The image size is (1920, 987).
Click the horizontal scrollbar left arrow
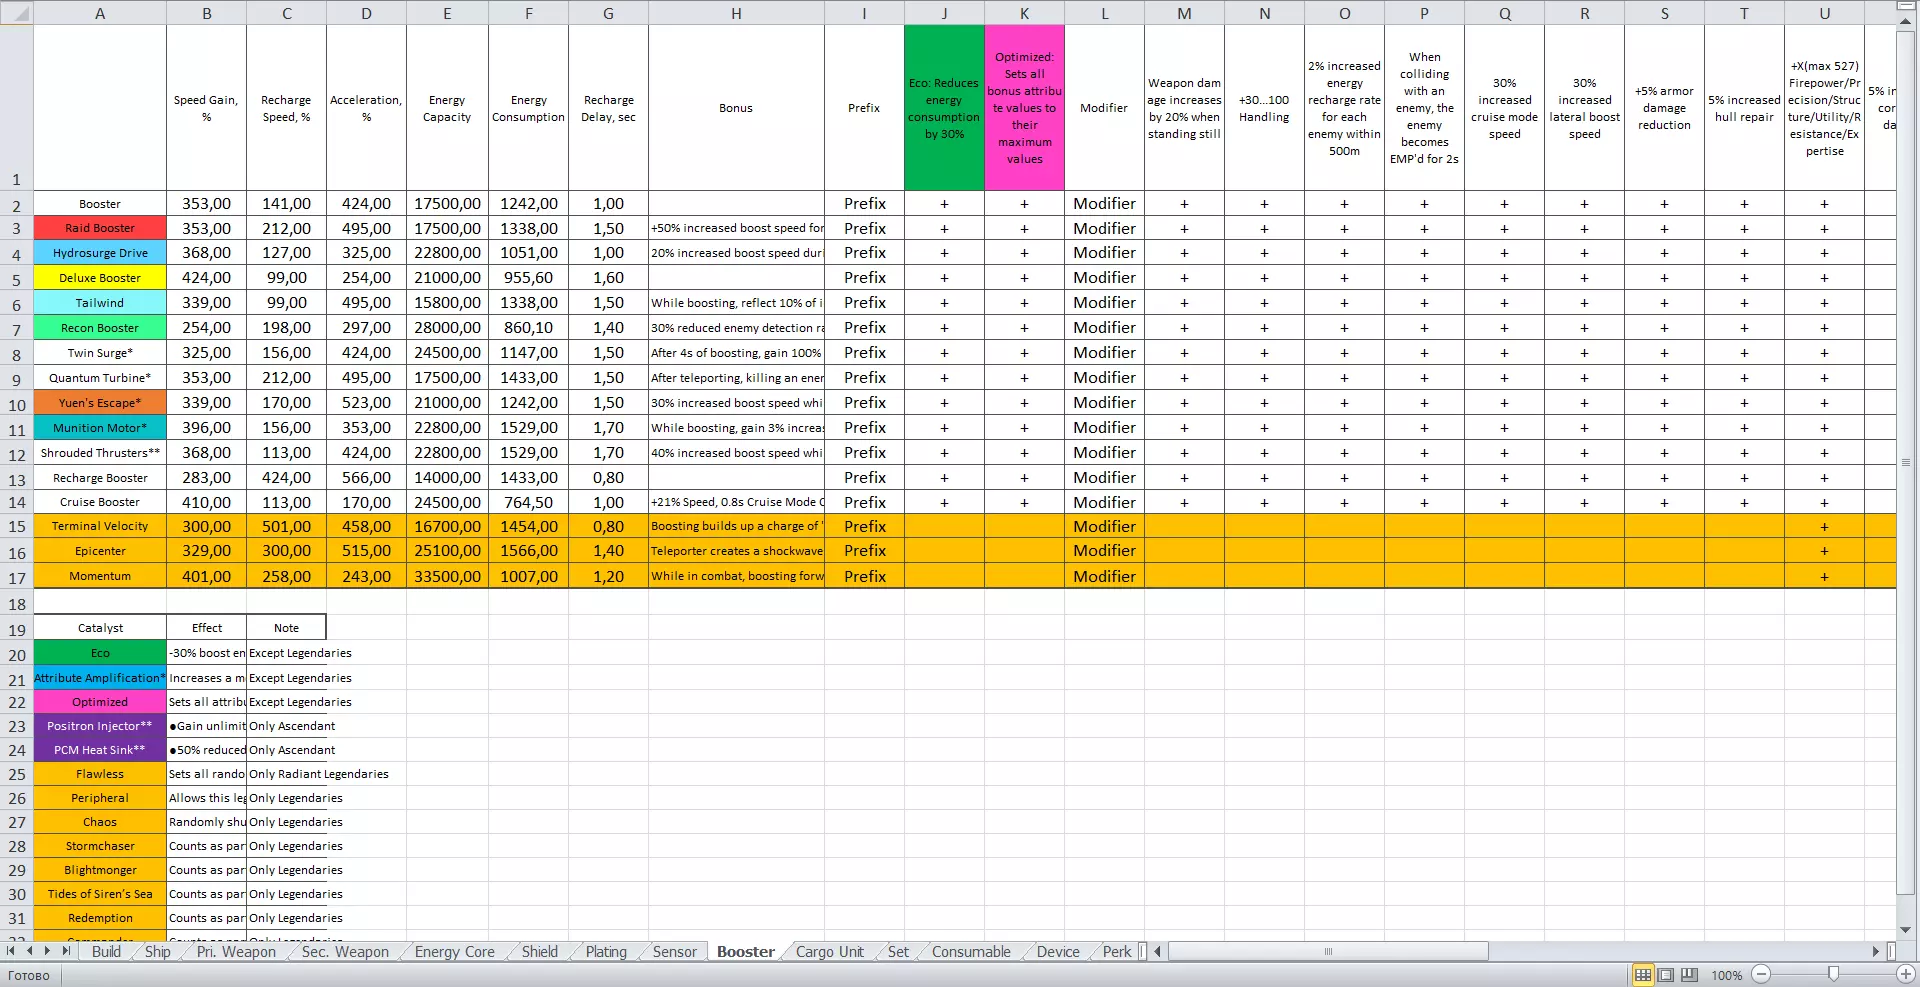1158,951
